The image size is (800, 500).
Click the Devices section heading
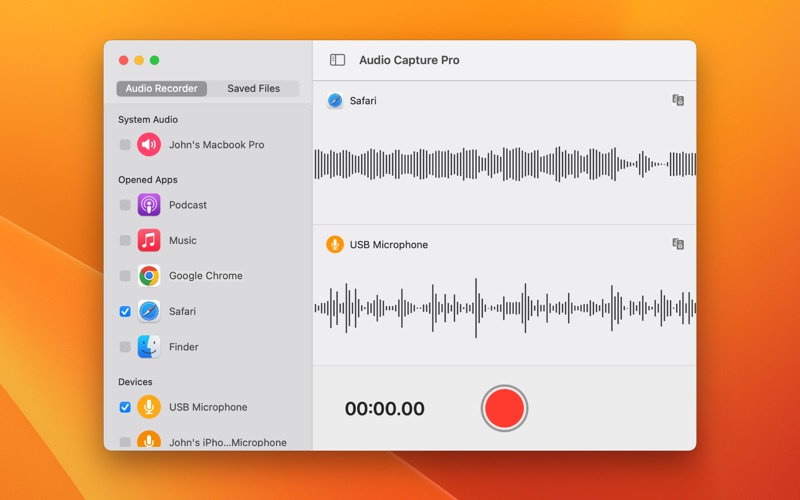[135, 382]
